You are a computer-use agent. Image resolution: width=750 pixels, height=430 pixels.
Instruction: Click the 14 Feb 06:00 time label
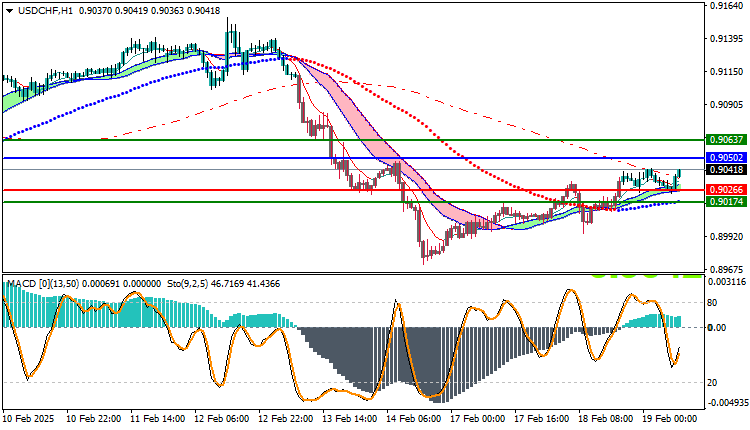coord(414,419)
